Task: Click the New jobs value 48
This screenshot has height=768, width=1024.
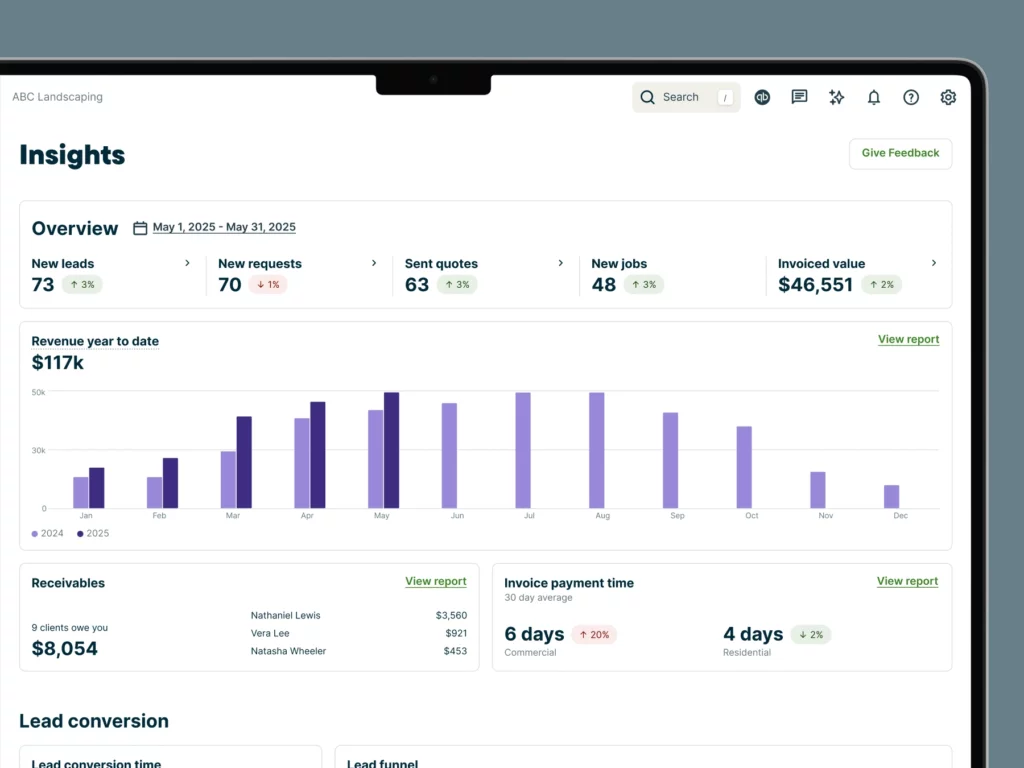Action: pyautogui.click(x=603, y=285)
